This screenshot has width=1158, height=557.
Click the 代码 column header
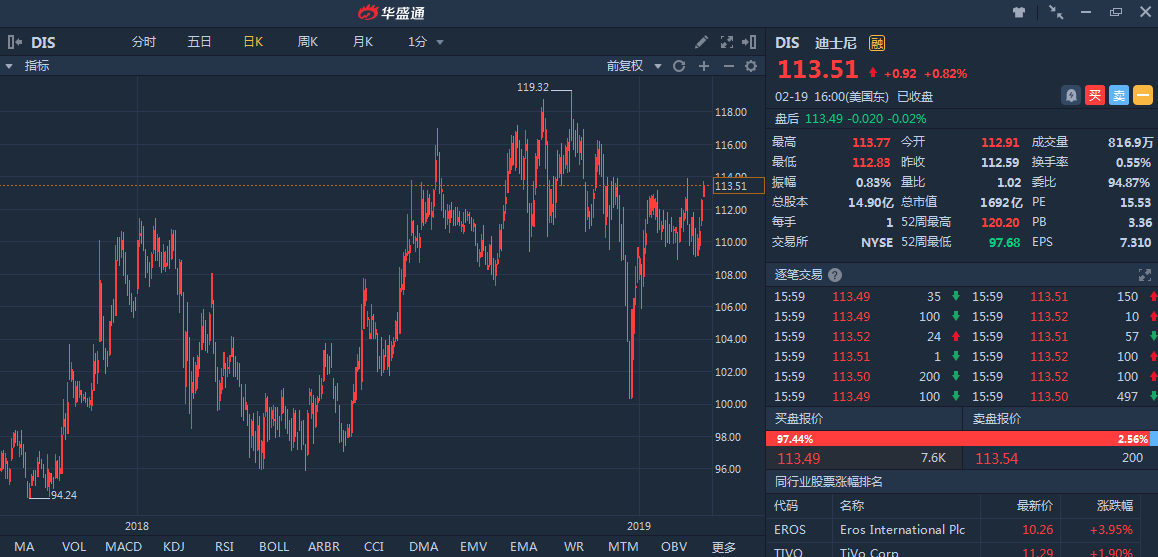tap(786, 506)
